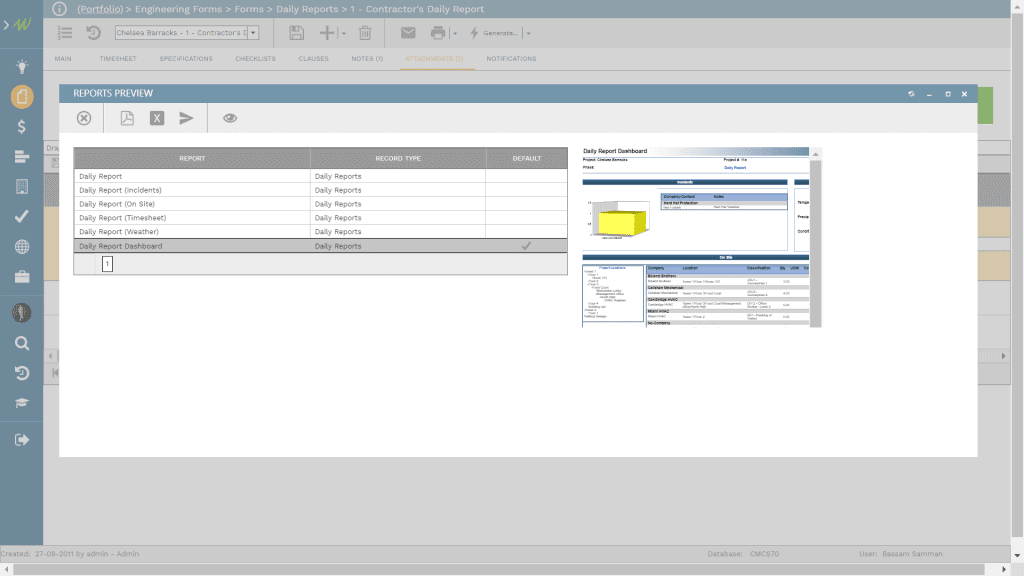Viewport: 1024px width, 576px height.
Task: Open the globe sidebar icon
Action: pos(22,247)
